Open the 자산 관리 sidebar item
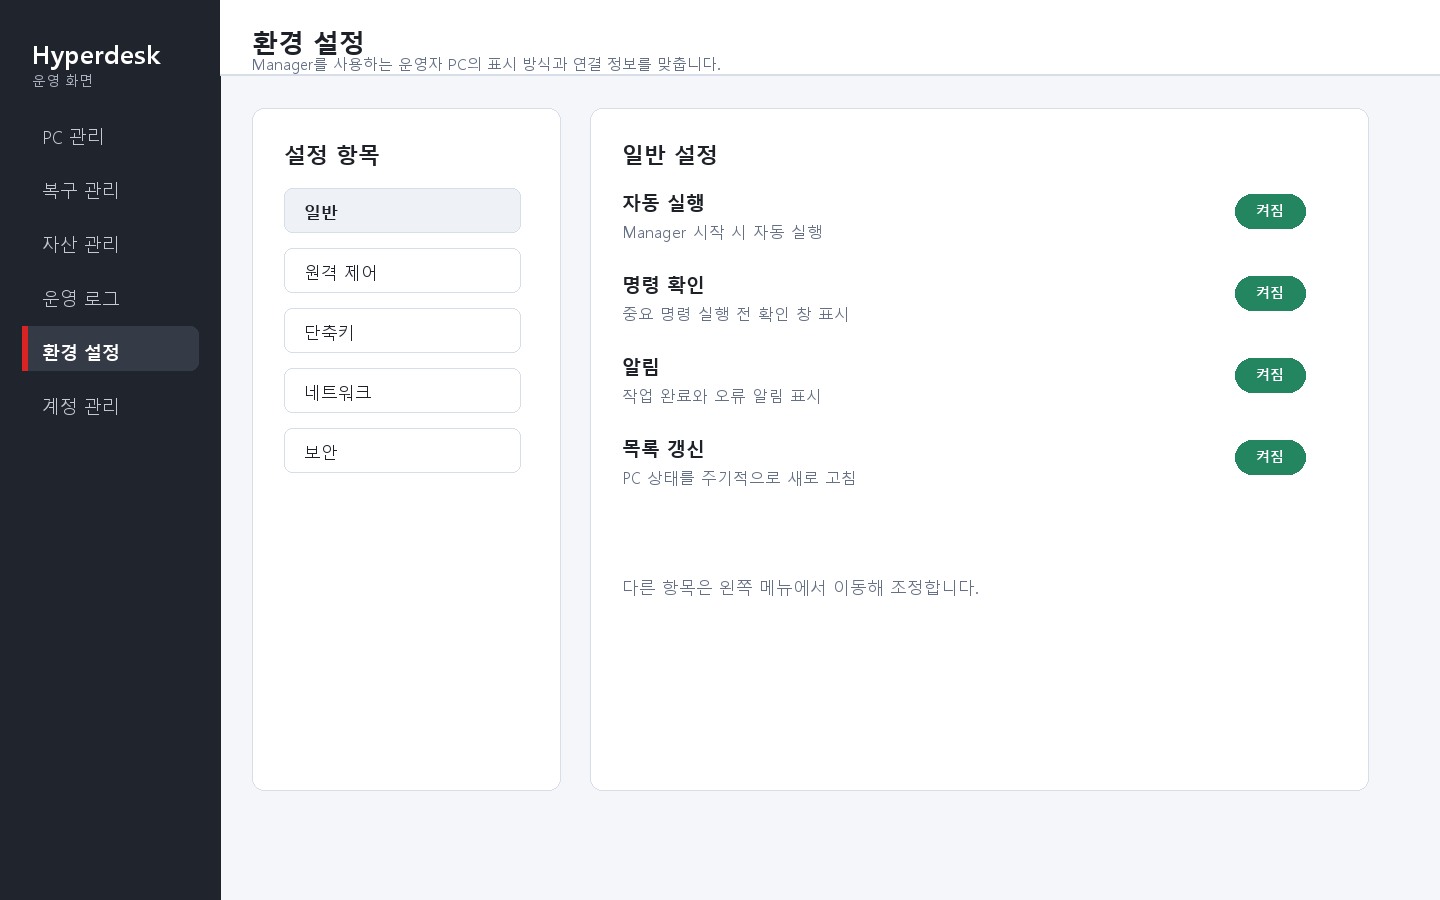 pyautogui.click(x=110, y=244)
